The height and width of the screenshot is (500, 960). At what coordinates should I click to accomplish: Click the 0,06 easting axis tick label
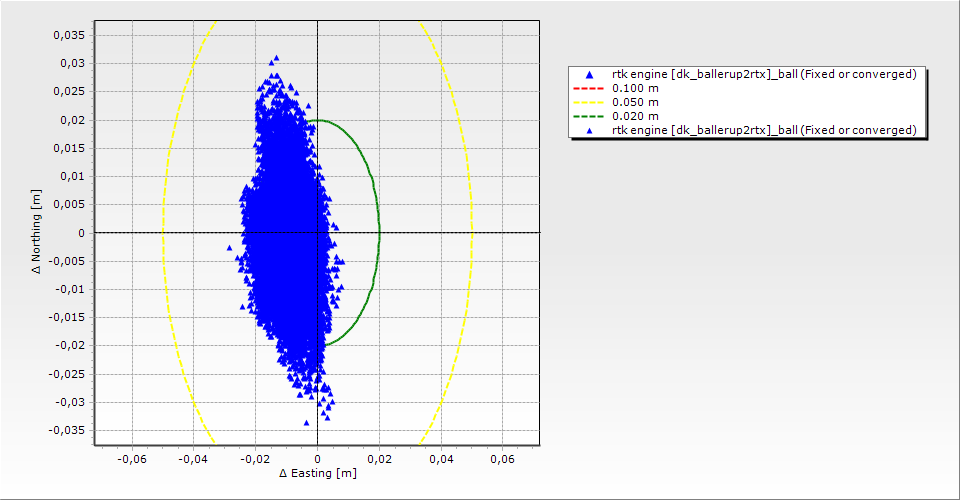pyautogui.click(x=503, y=458)
